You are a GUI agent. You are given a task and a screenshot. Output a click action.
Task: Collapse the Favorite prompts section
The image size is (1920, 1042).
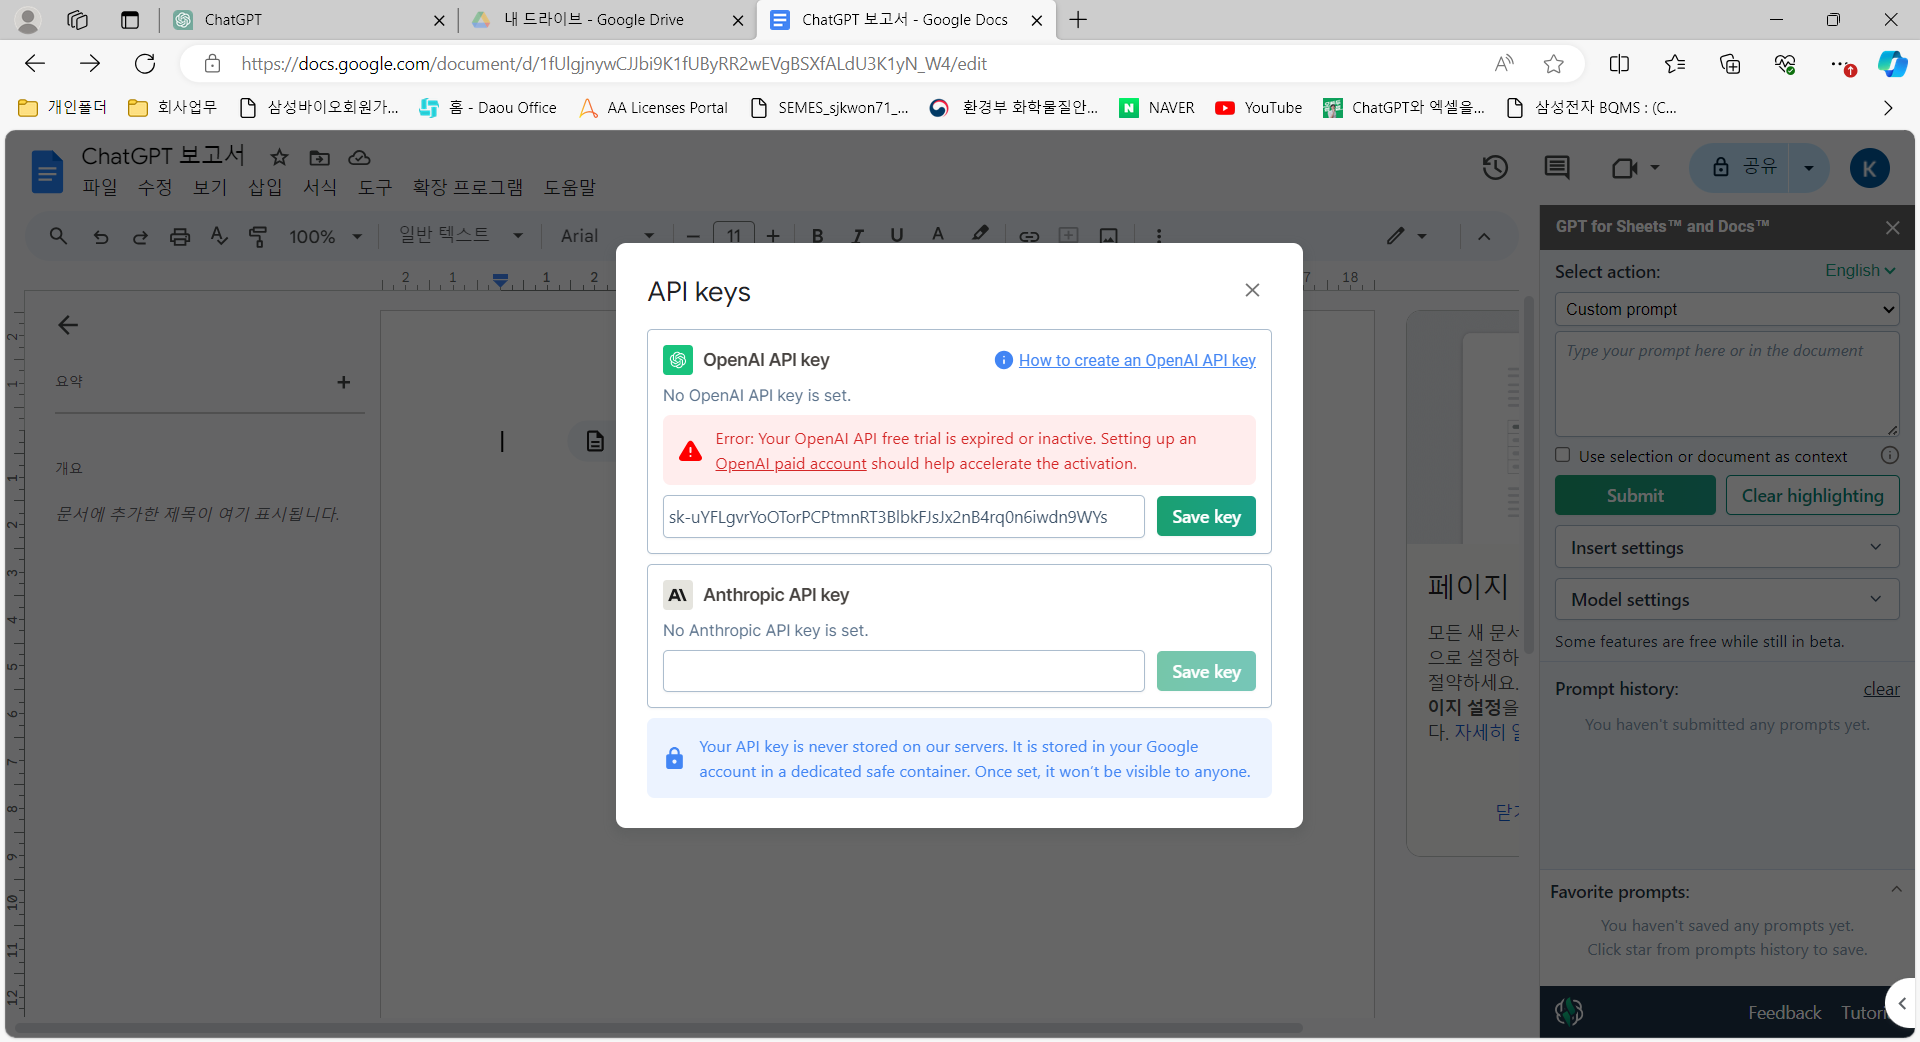1895,890
